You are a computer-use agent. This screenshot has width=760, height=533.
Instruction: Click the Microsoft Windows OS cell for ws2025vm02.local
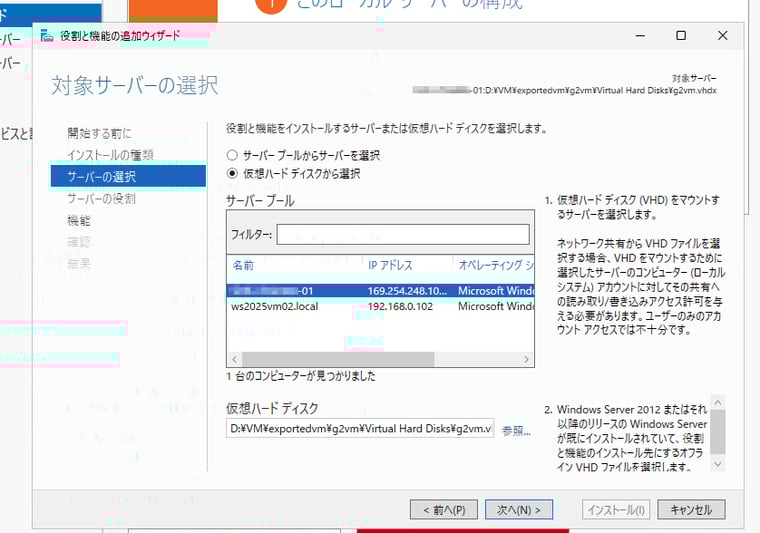[496, 306]
